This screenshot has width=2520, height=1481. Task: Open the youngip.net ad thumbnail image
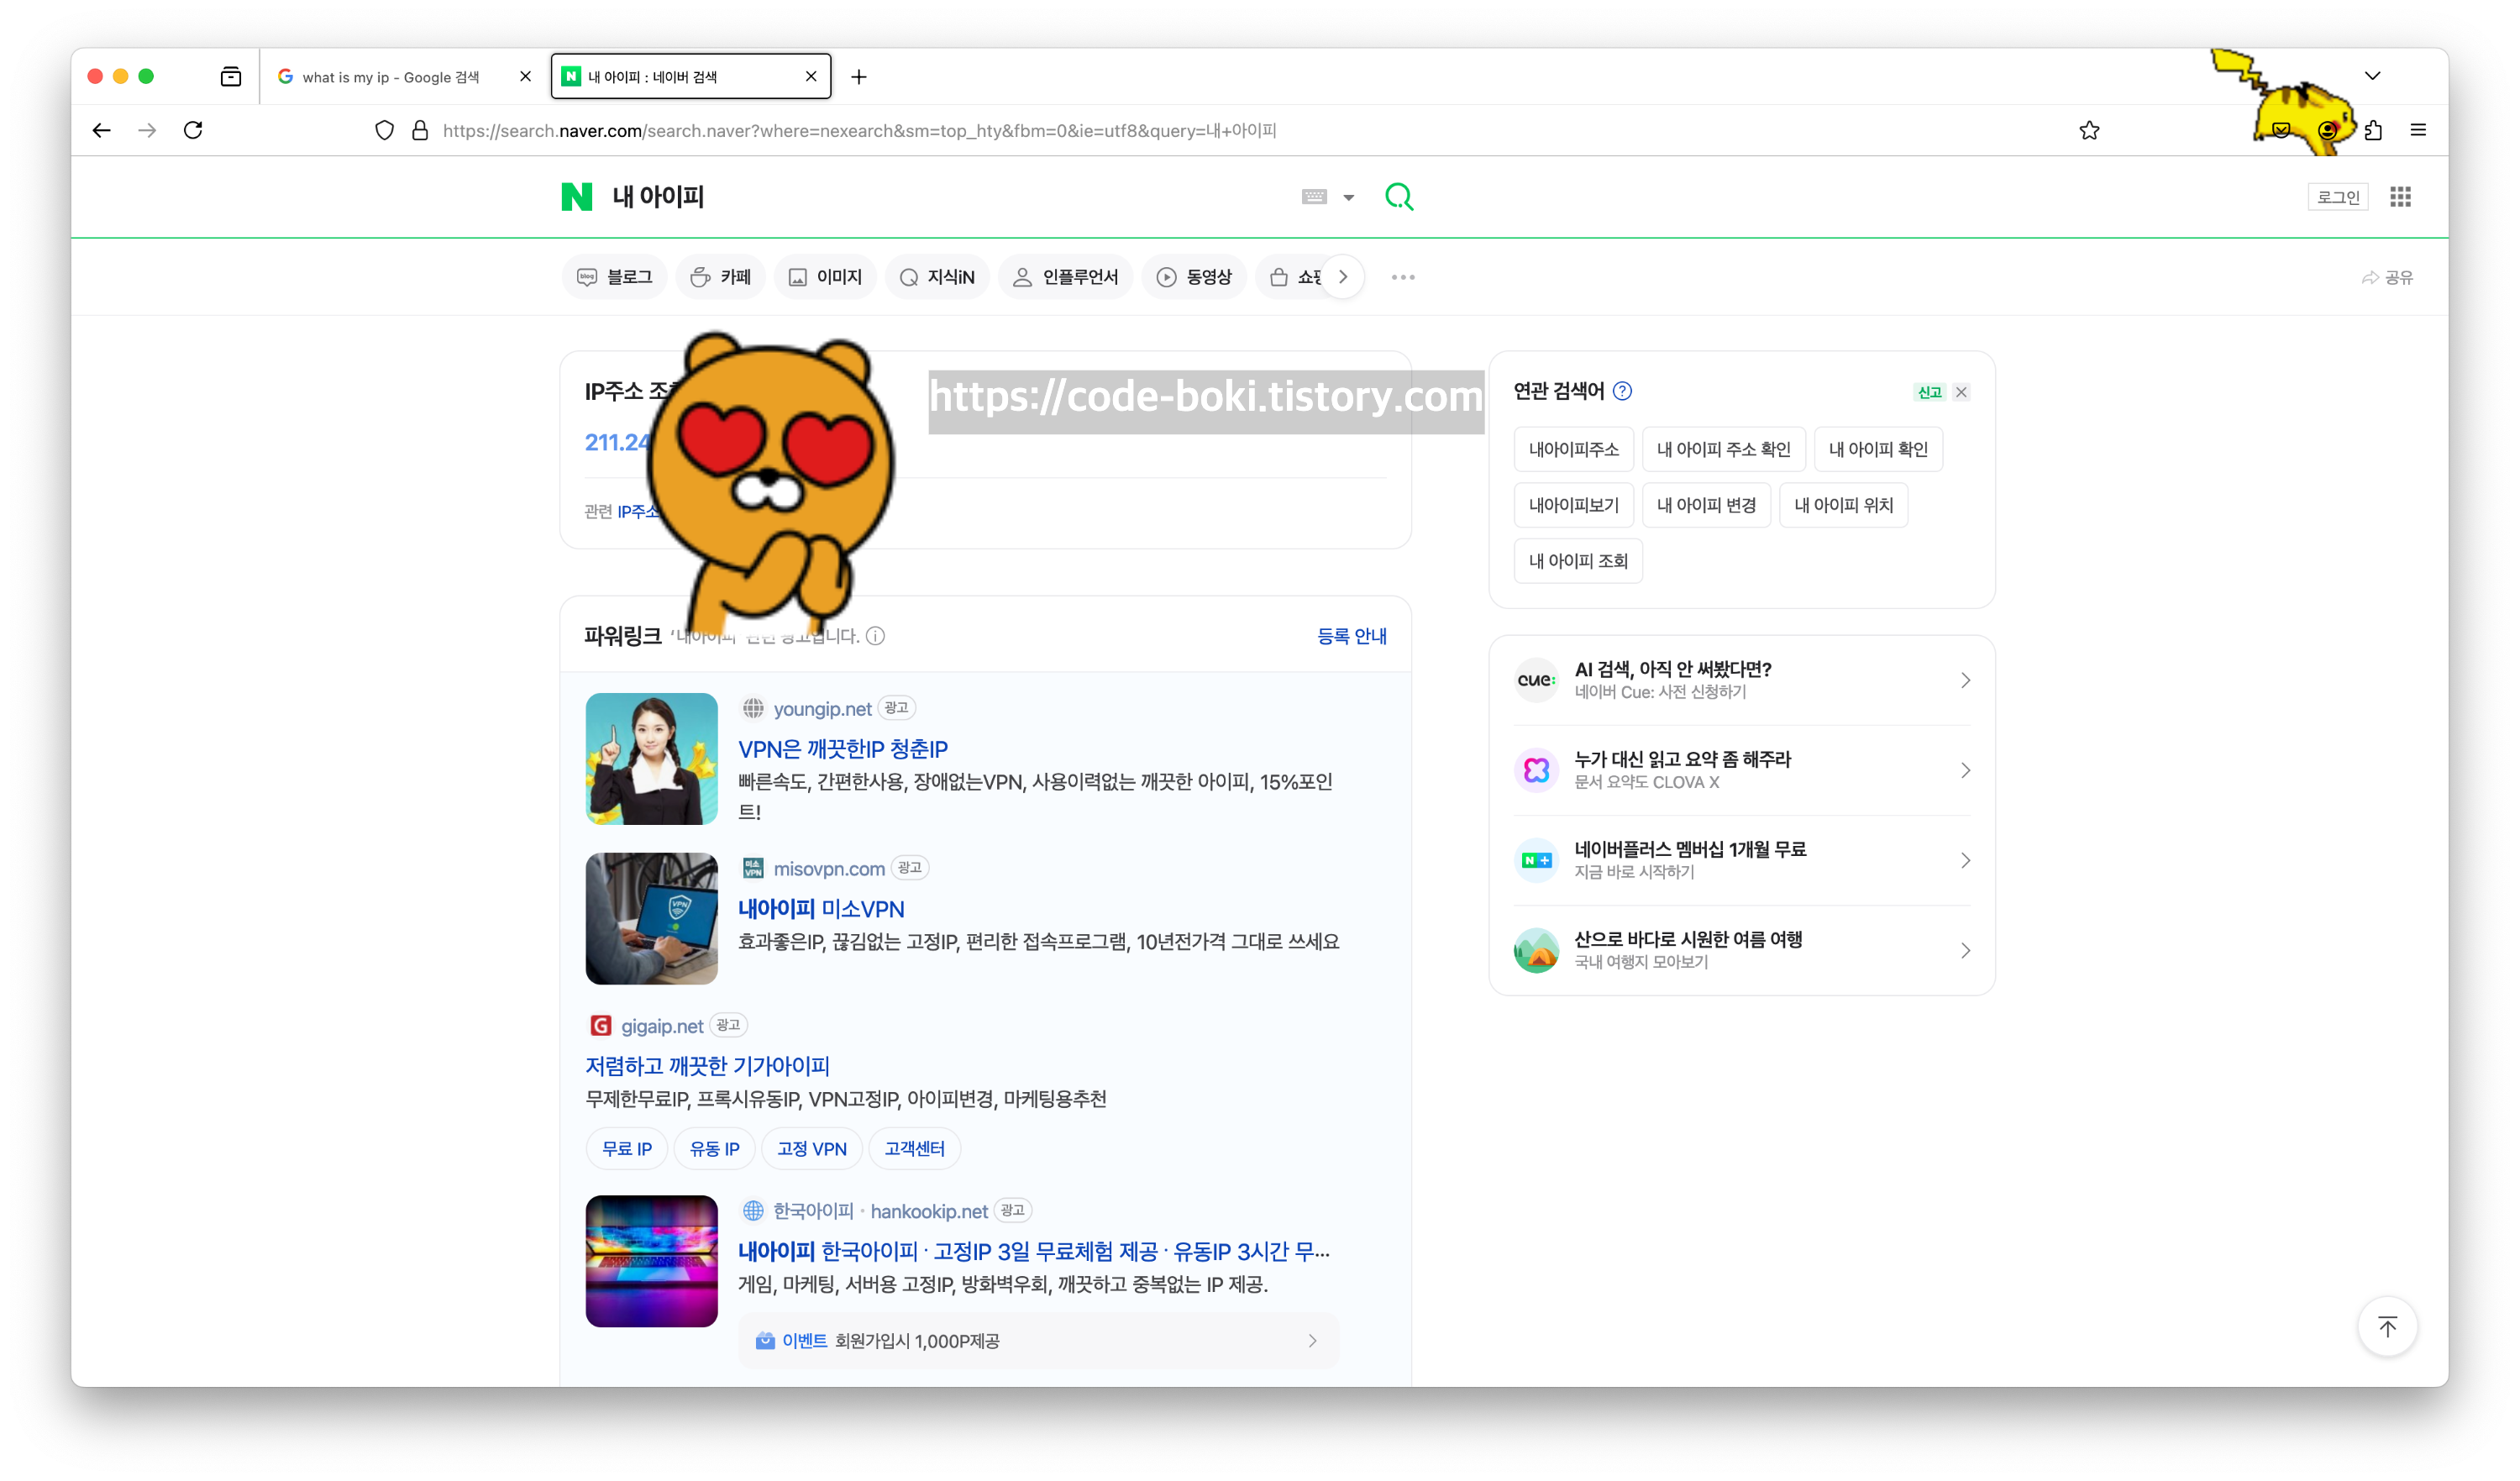(651, 759)
